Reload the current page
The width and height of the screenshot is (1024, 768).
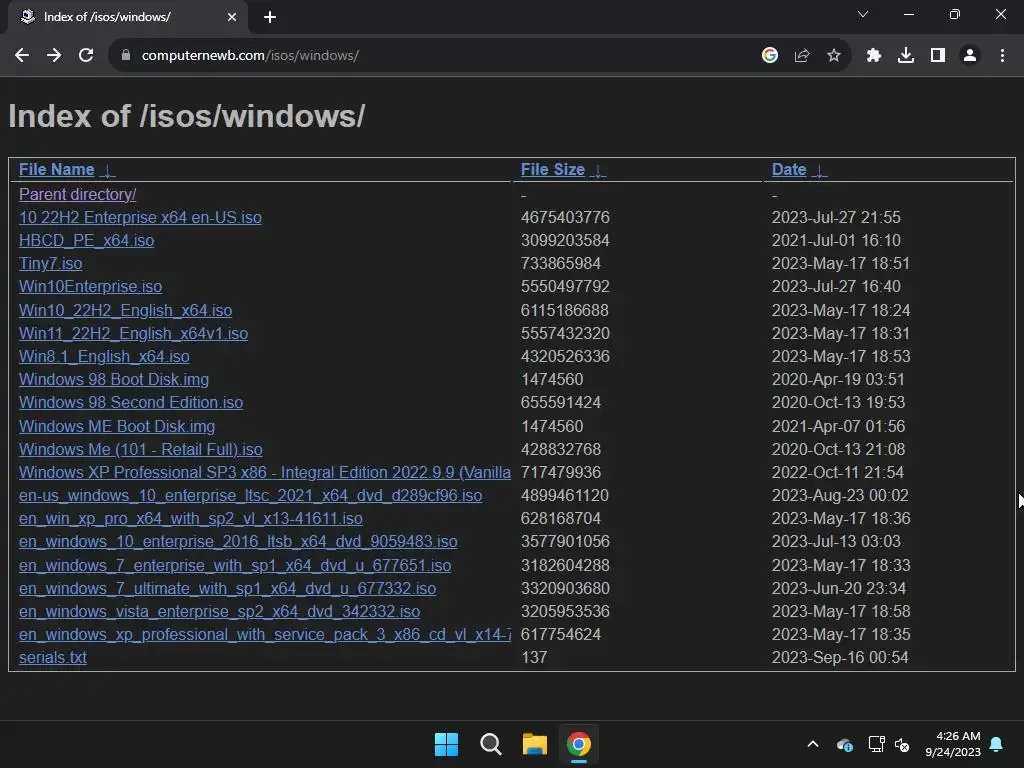tap(86, 56)
